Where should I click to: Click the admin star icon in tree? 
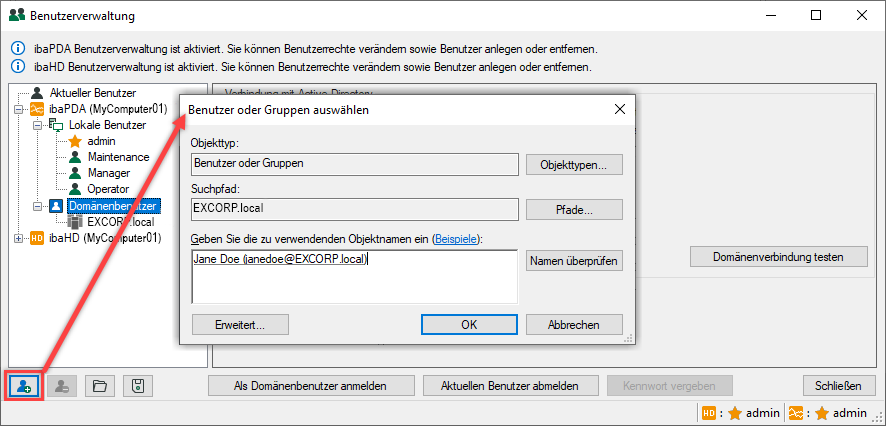pos(75,141)
